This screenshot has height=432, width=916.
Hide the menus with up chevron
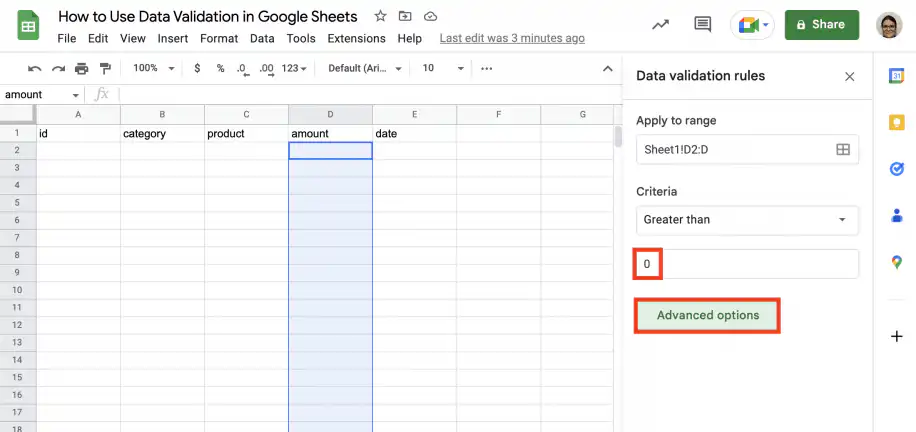[x=608, y=69]
